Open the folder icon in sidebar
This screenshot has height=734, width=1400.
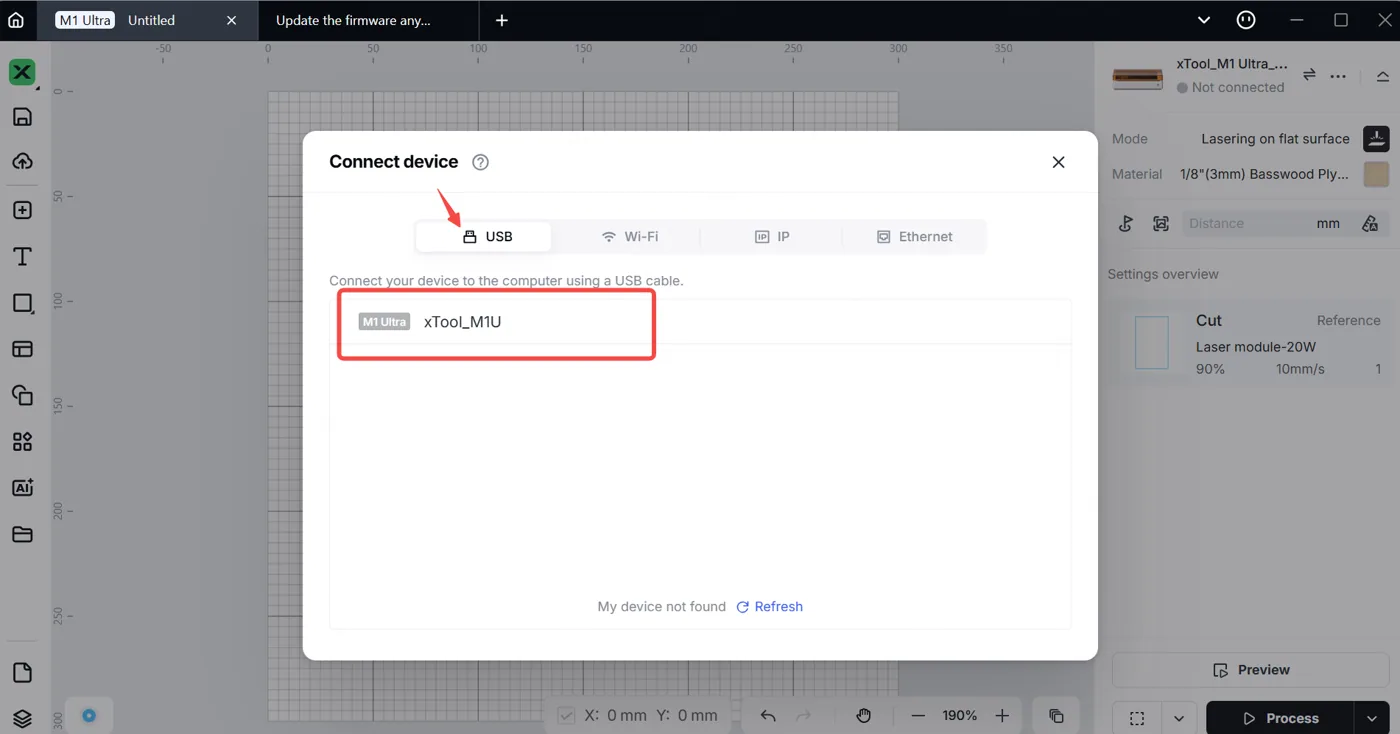click(x=22, y=534)
